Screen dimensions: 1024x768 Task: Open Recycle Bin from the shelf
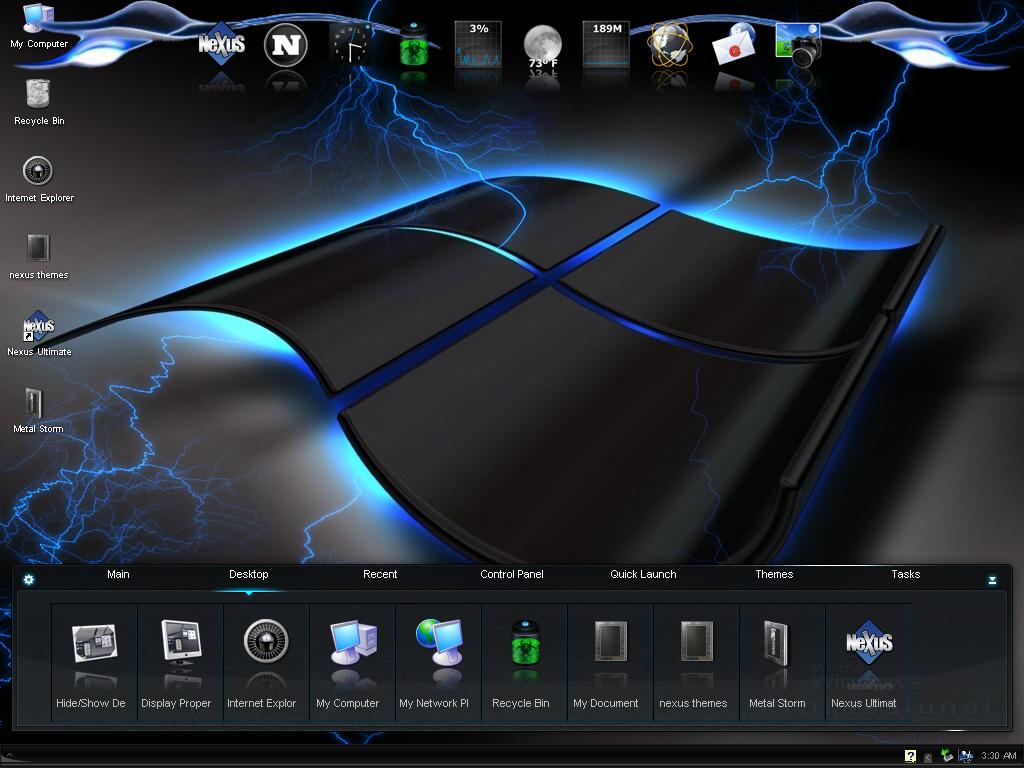[x=524, y=662]
